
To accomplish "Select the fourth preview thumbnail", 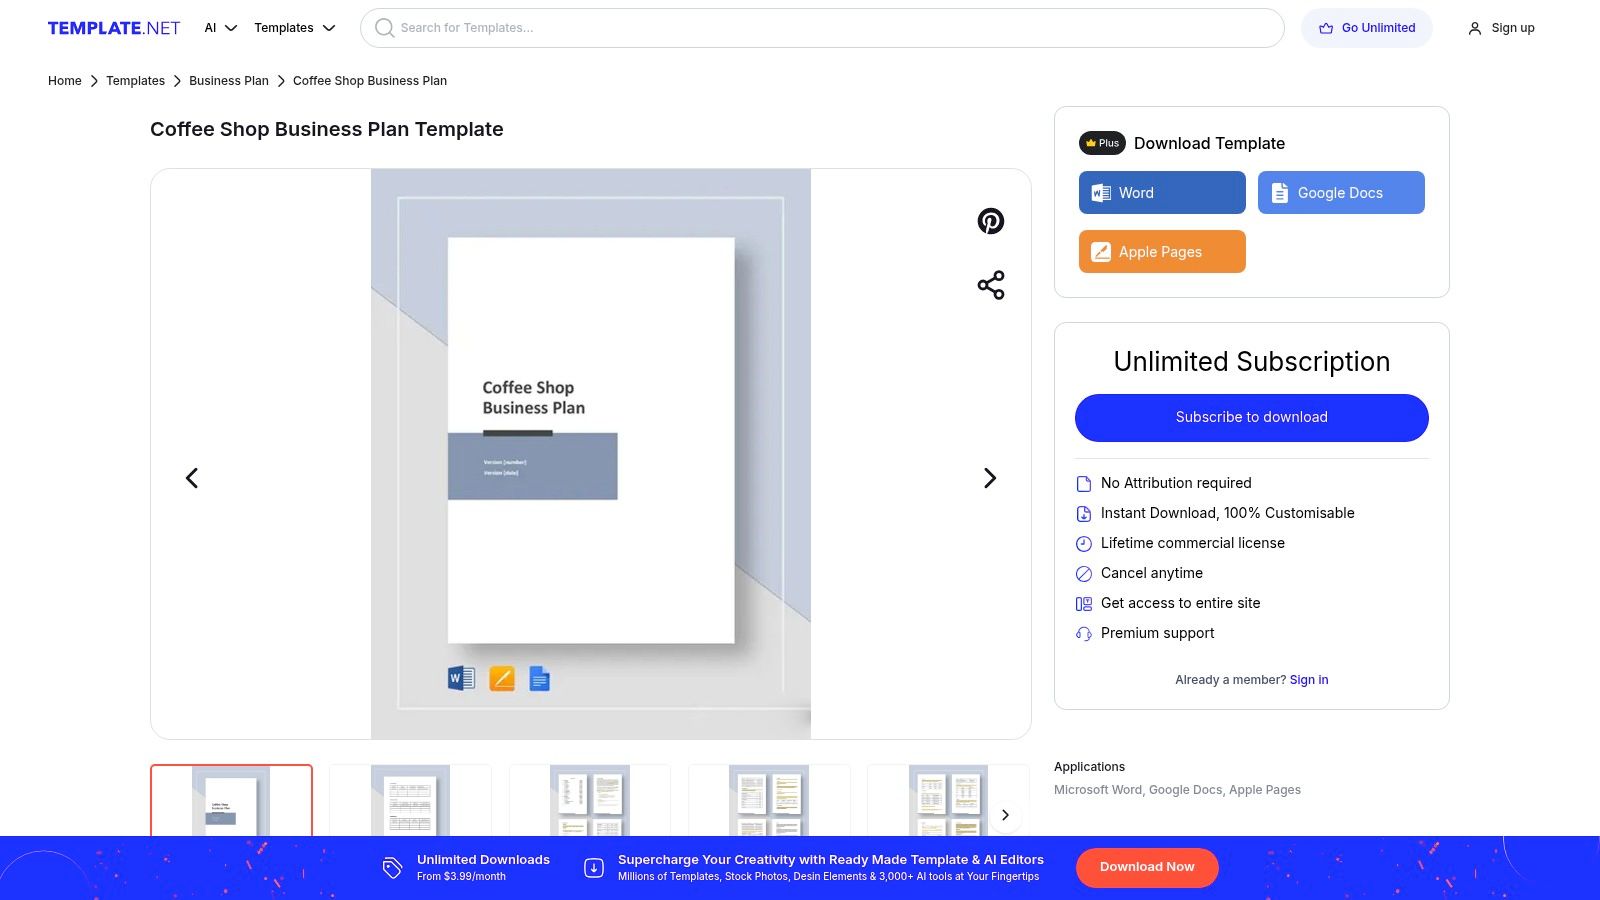I will pos(769,800).
